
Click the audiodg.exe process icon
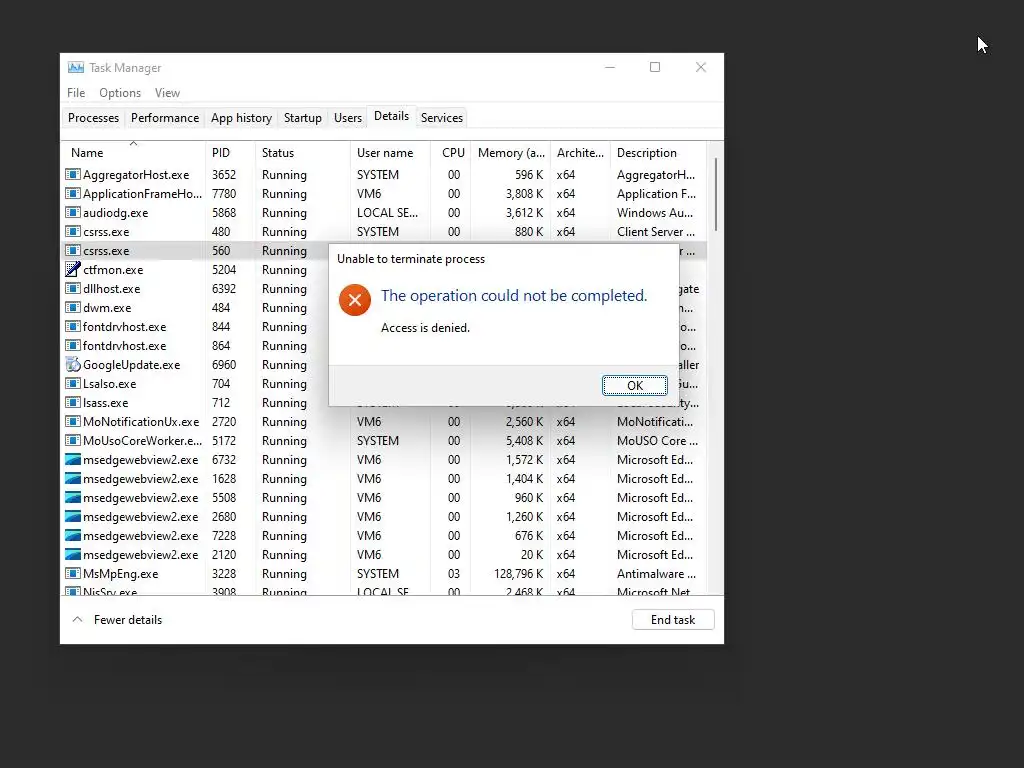pos(72,212)
